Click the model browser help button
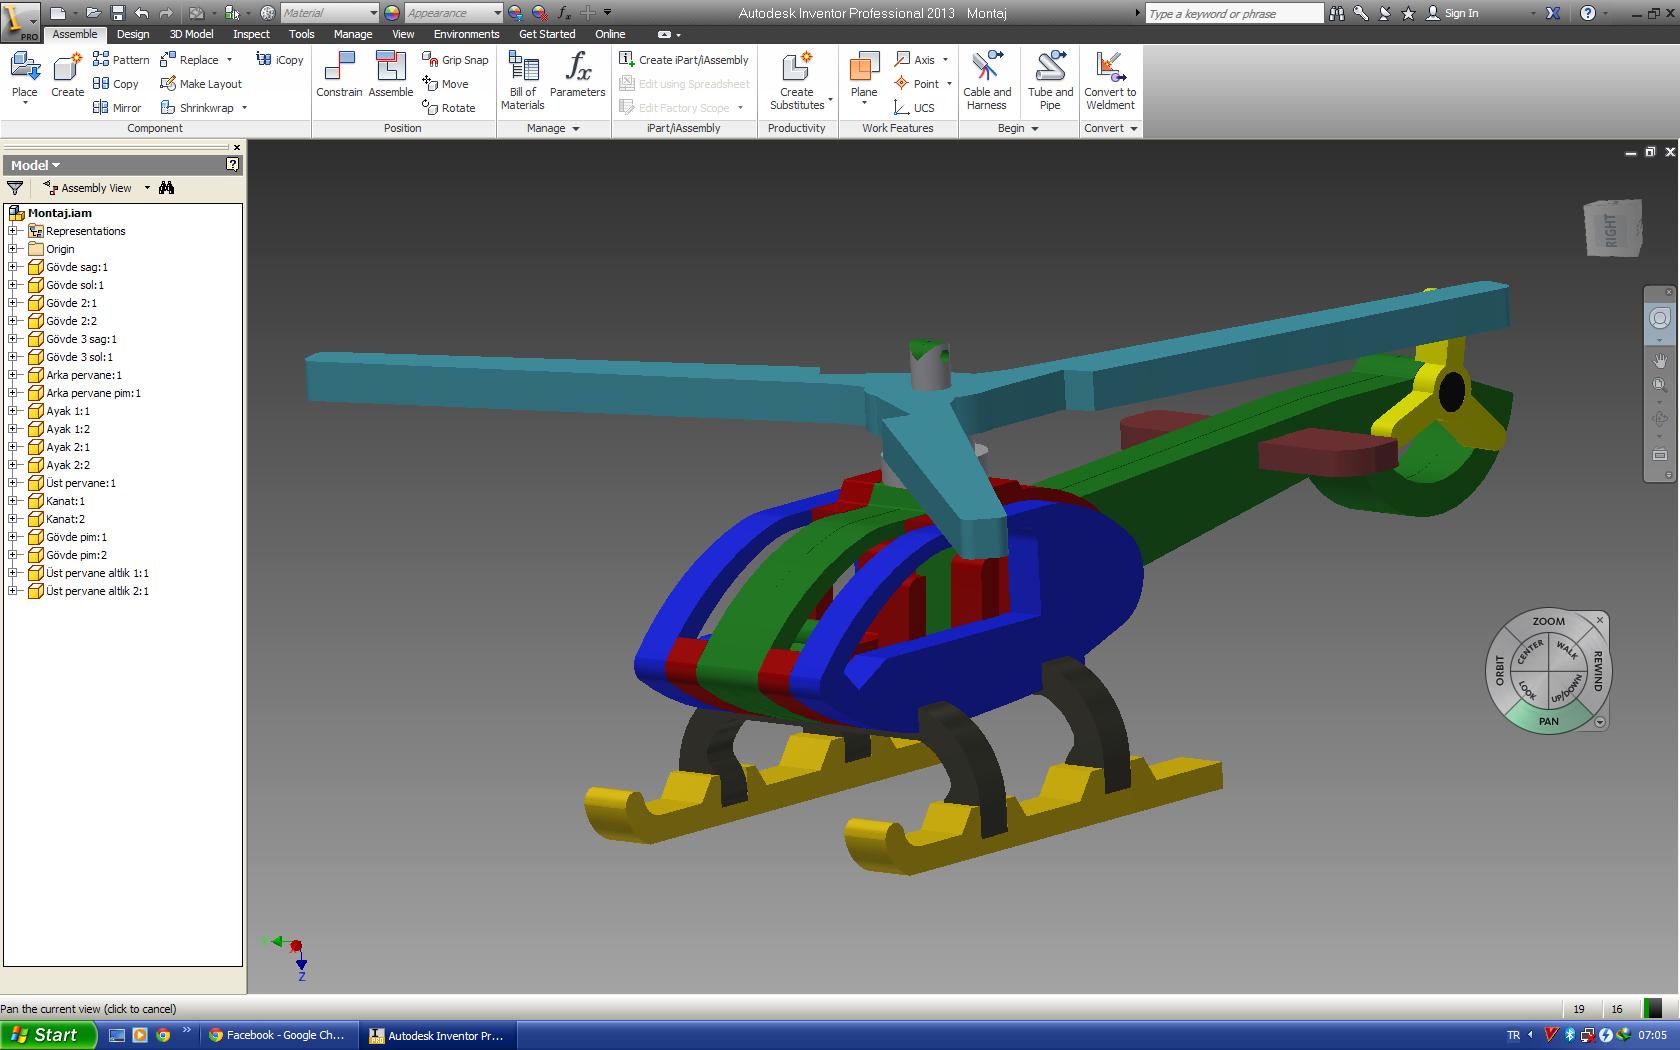The width and height of the screenshot is (1680, 1050). pyautogui.click(x=233, y=164)
